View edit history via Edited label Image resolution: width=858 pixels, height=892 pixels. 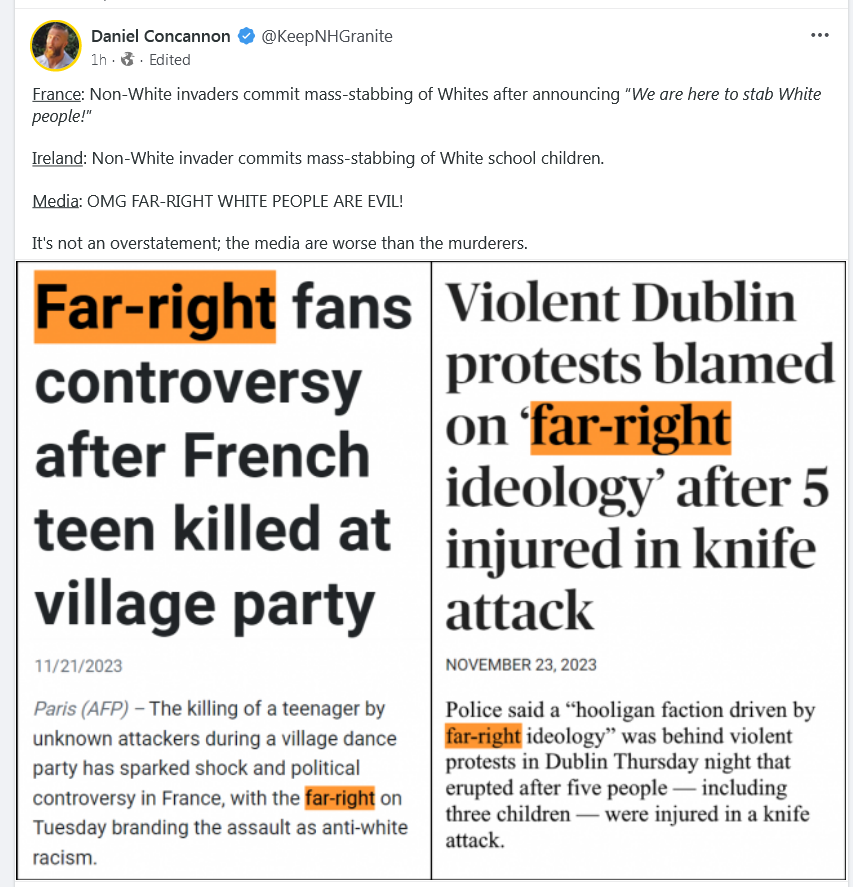[170, 60]
